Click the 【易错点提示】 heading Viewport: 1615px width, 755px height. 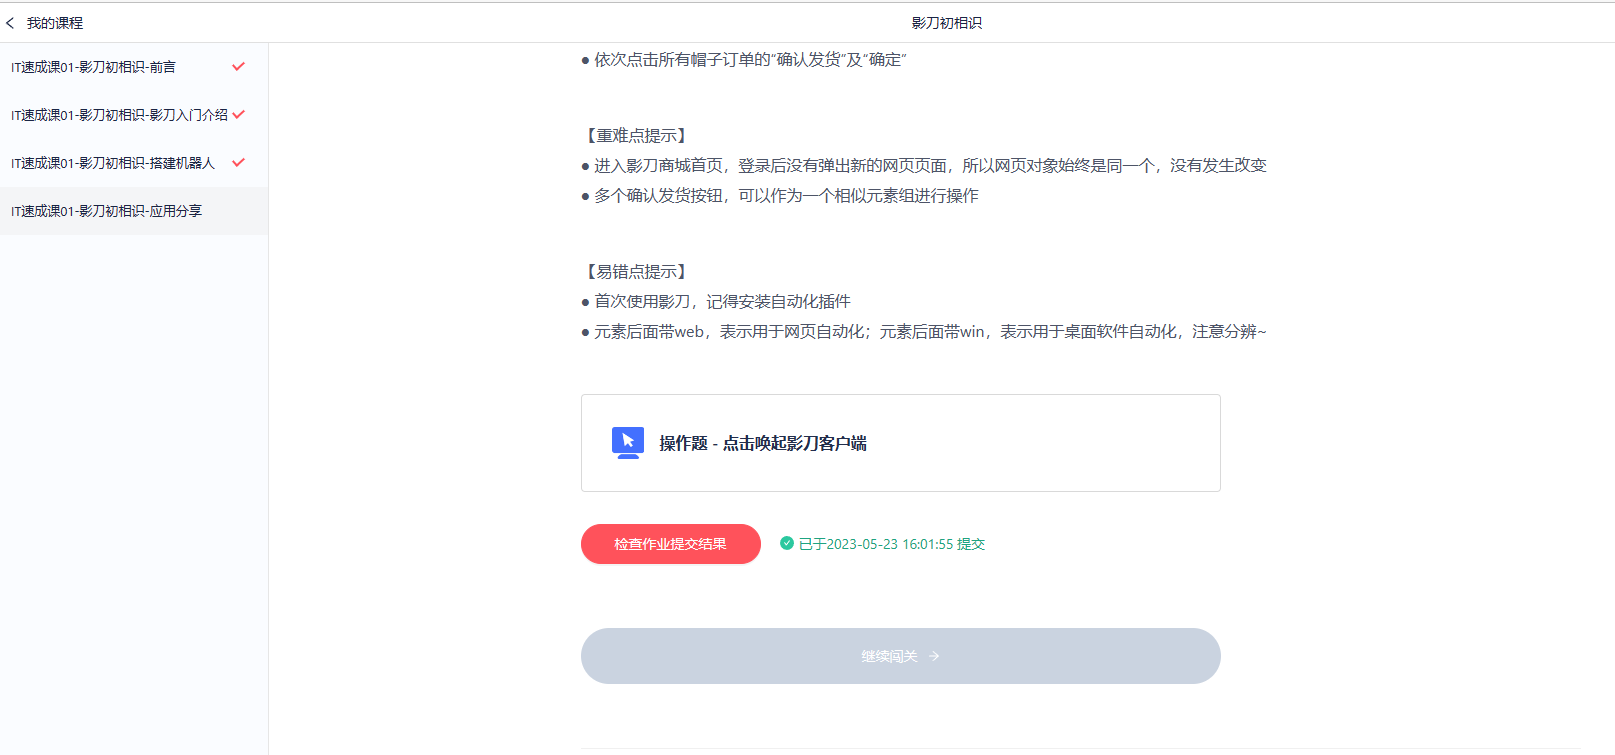636,272
